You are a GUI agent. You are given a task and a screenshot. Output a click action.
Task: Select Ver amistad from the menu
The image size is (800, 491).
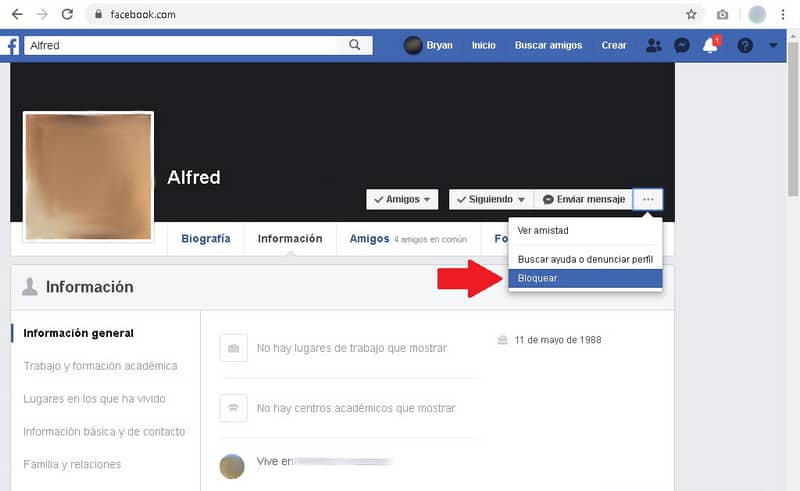(585, 231)
